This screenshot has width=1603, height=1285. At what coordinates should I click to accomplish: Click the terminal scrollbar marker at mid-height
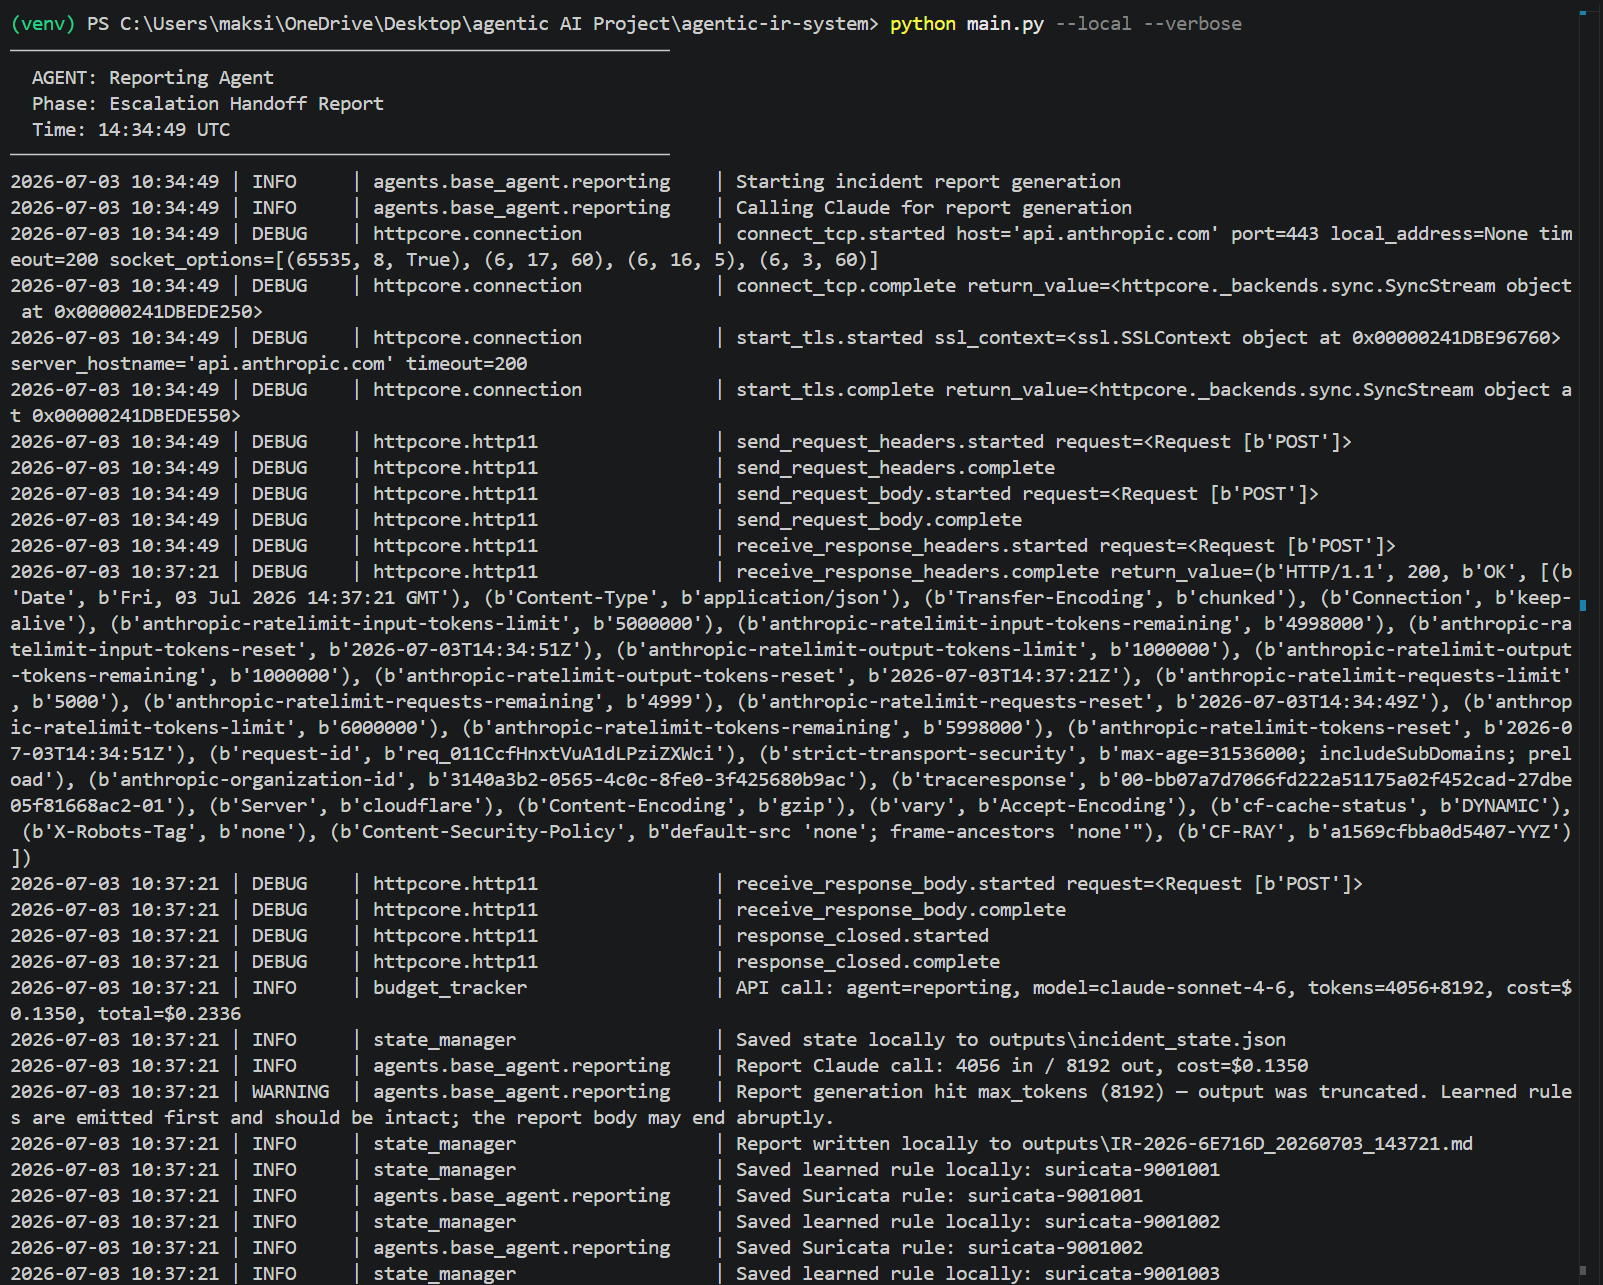pos(1583,604)
